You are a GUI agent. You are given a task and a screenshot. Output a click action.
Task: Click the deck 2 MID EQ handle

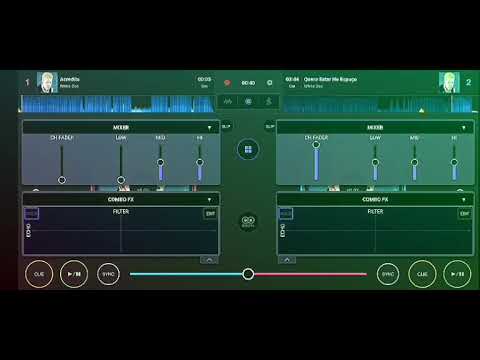tap(415, 162)
